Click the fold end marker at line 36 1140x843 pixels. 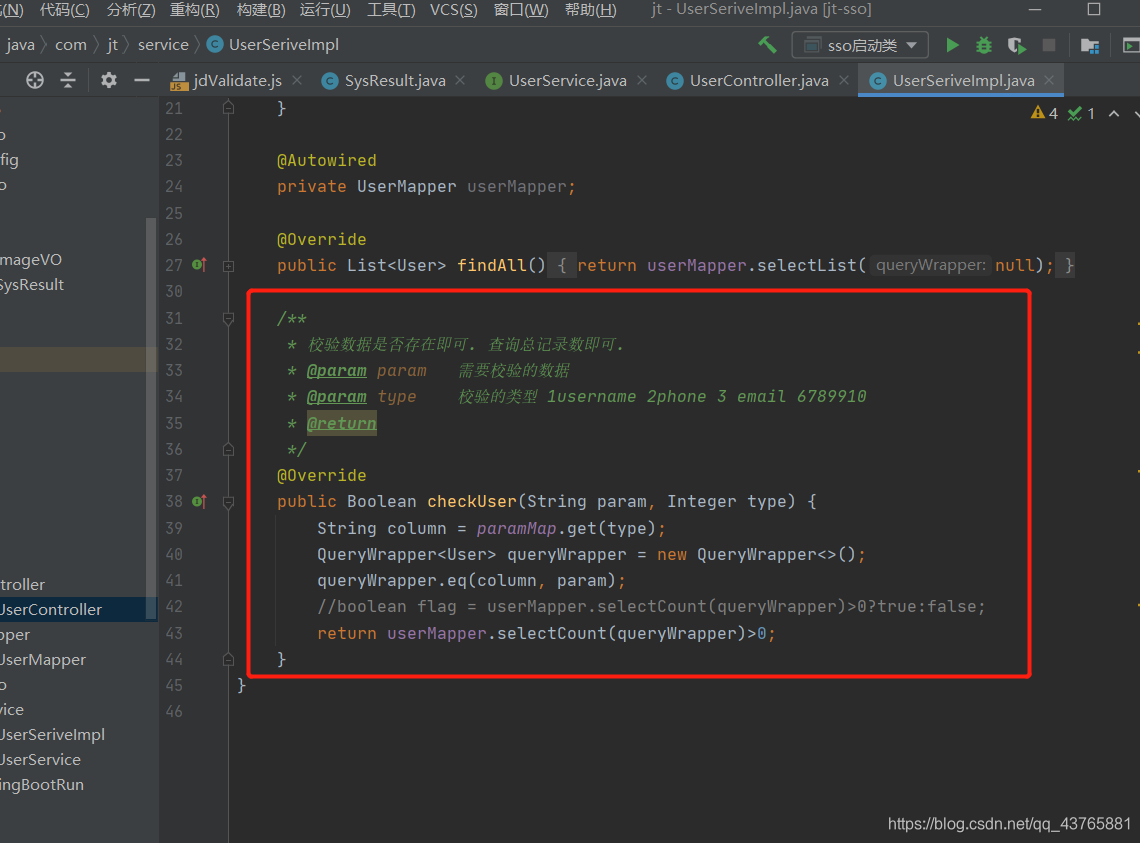tap(228, 450)
